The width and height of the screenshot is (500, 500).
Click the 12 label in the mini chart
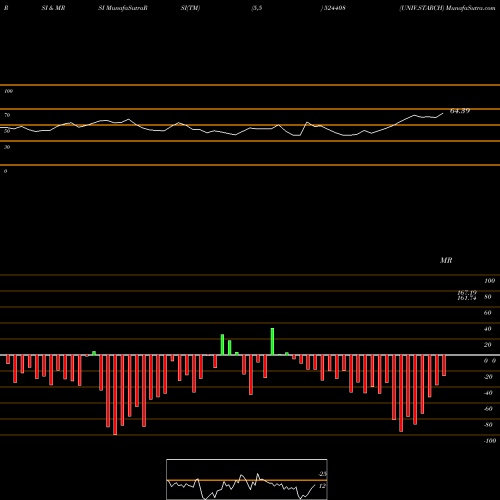point(322,486)
